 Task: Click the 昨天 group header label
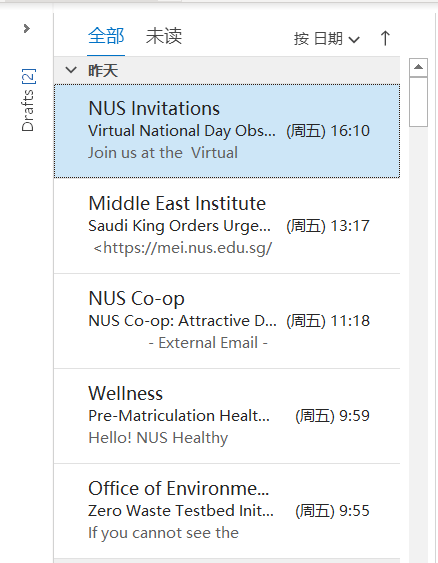pos(103,70)
